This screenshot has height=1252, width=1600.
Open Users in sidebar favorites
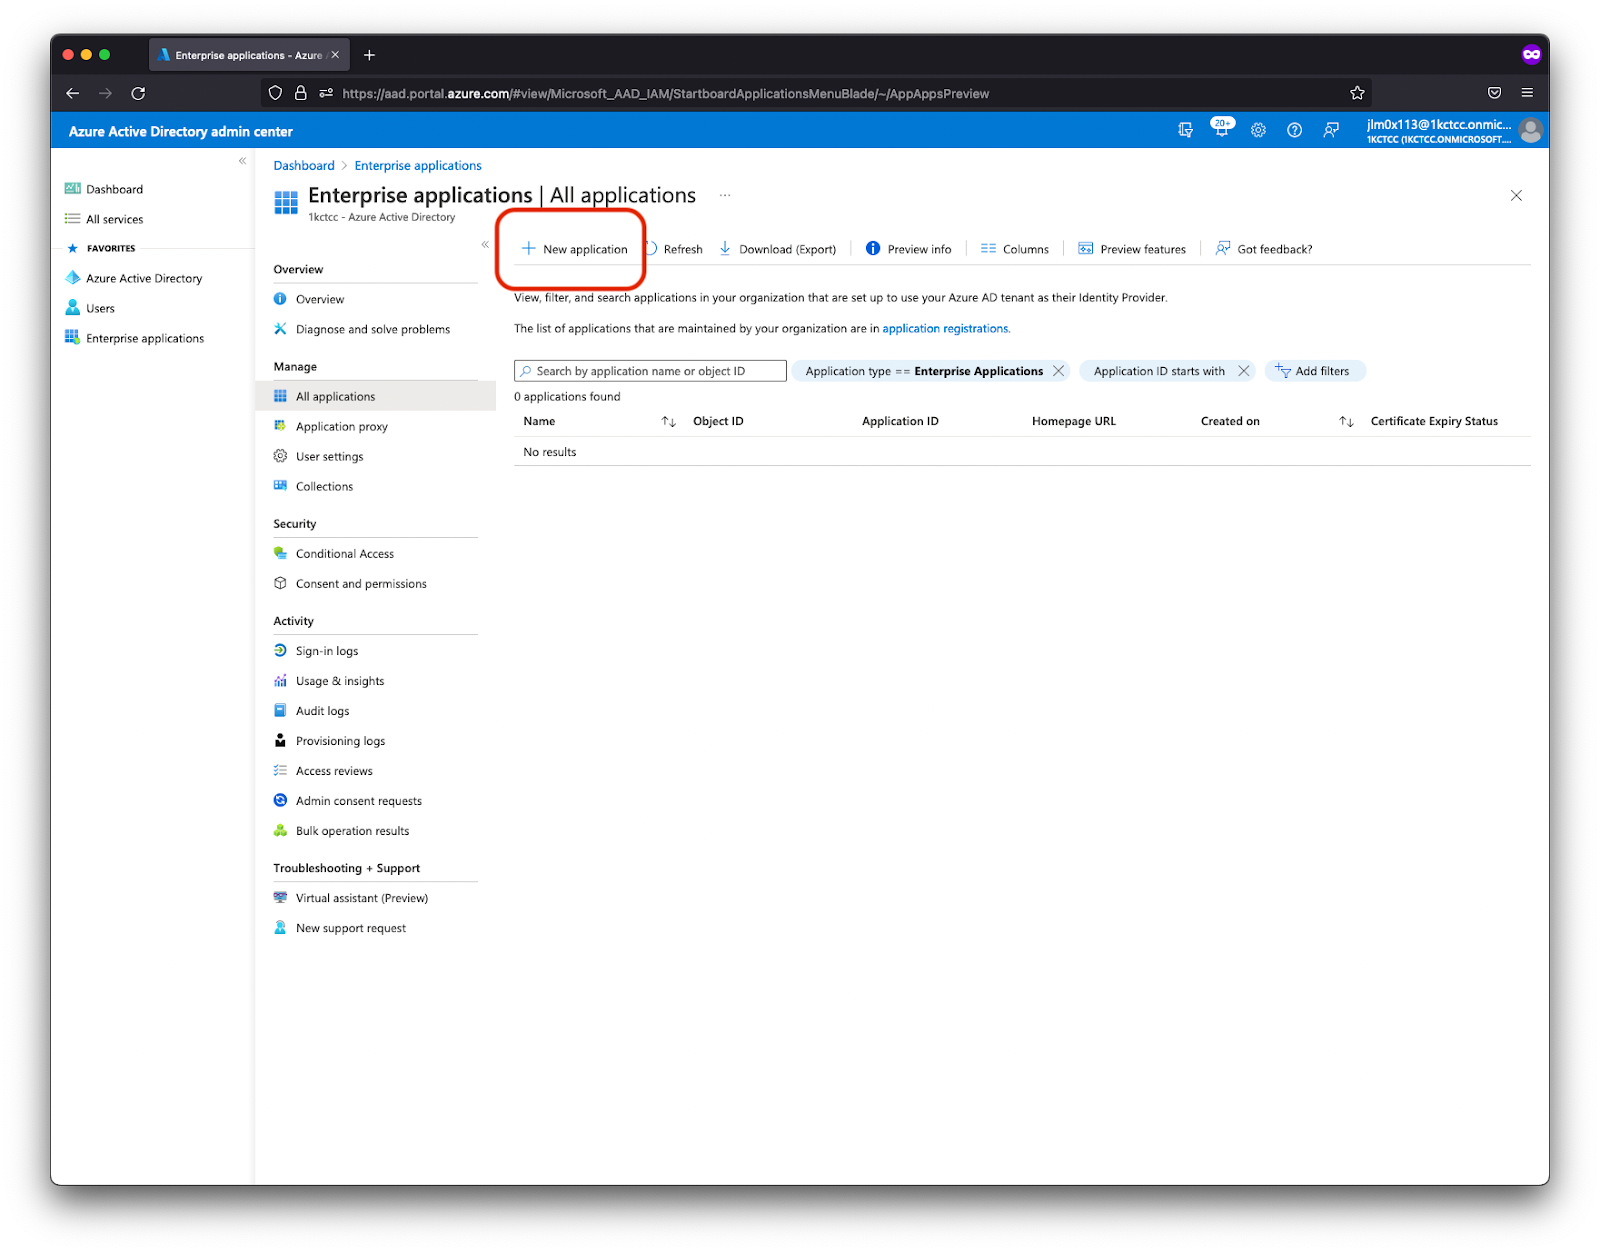pos(90,308)
